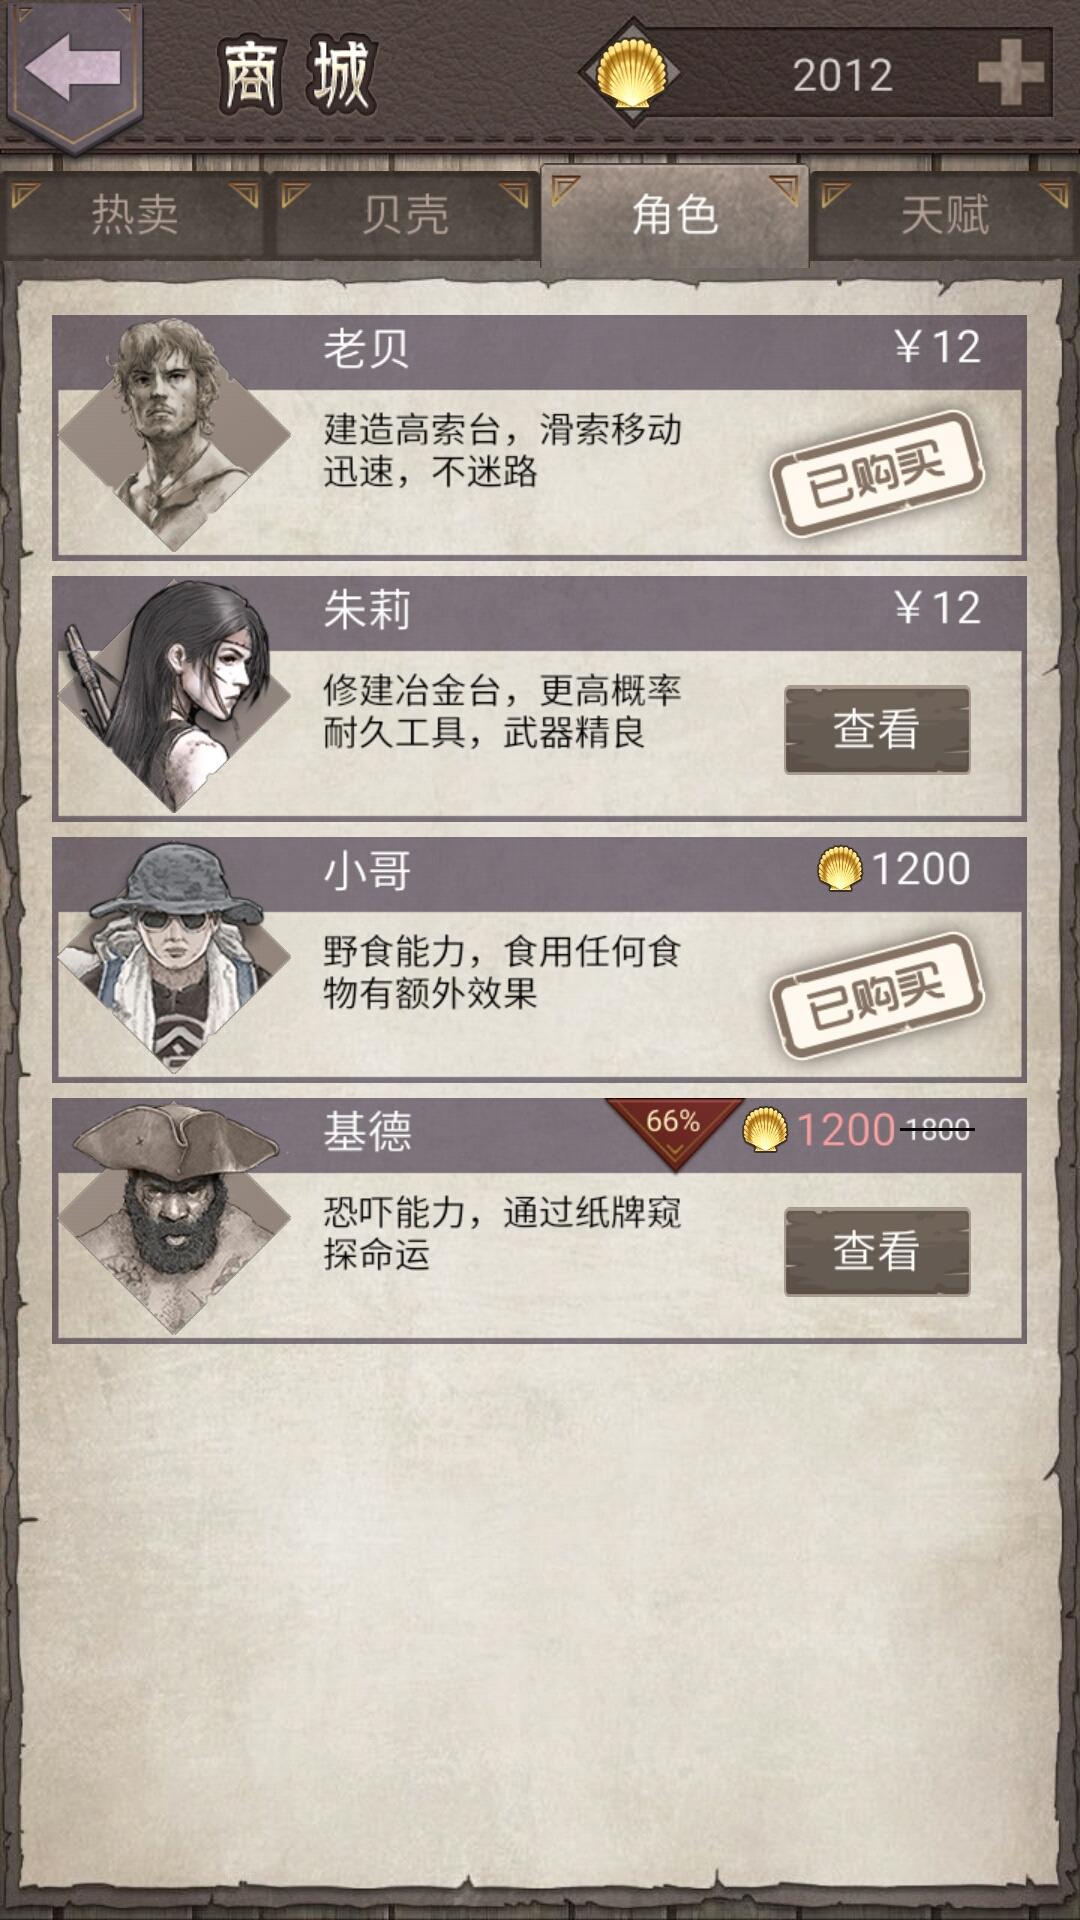Switch to the 贝壳 tab

[x=405, y=215]
